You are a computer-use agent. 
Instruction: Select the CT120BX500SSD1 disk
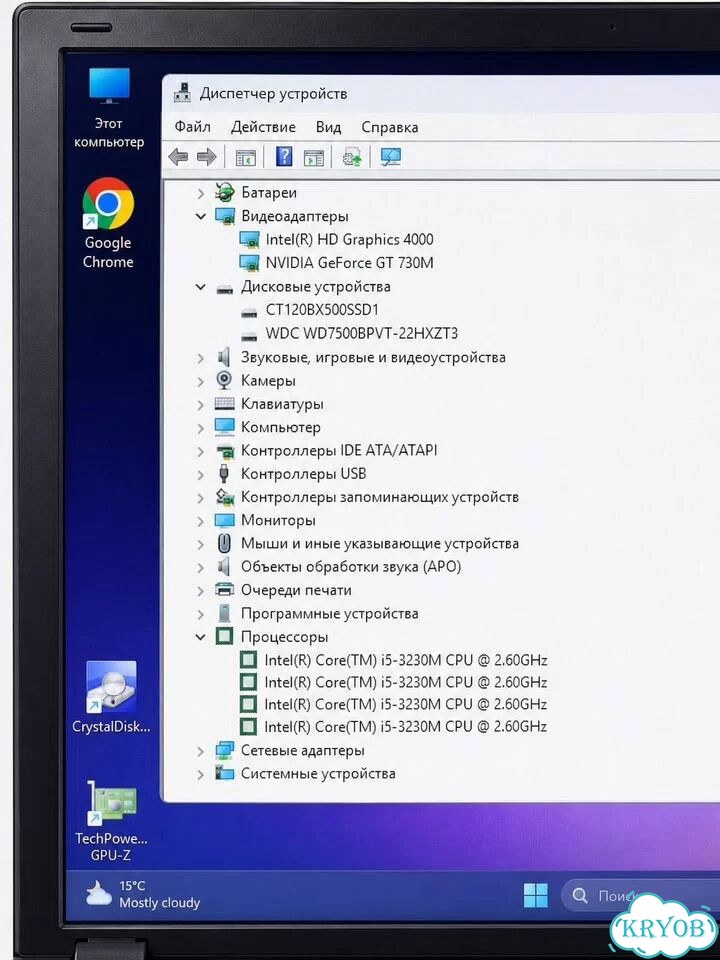322,310
